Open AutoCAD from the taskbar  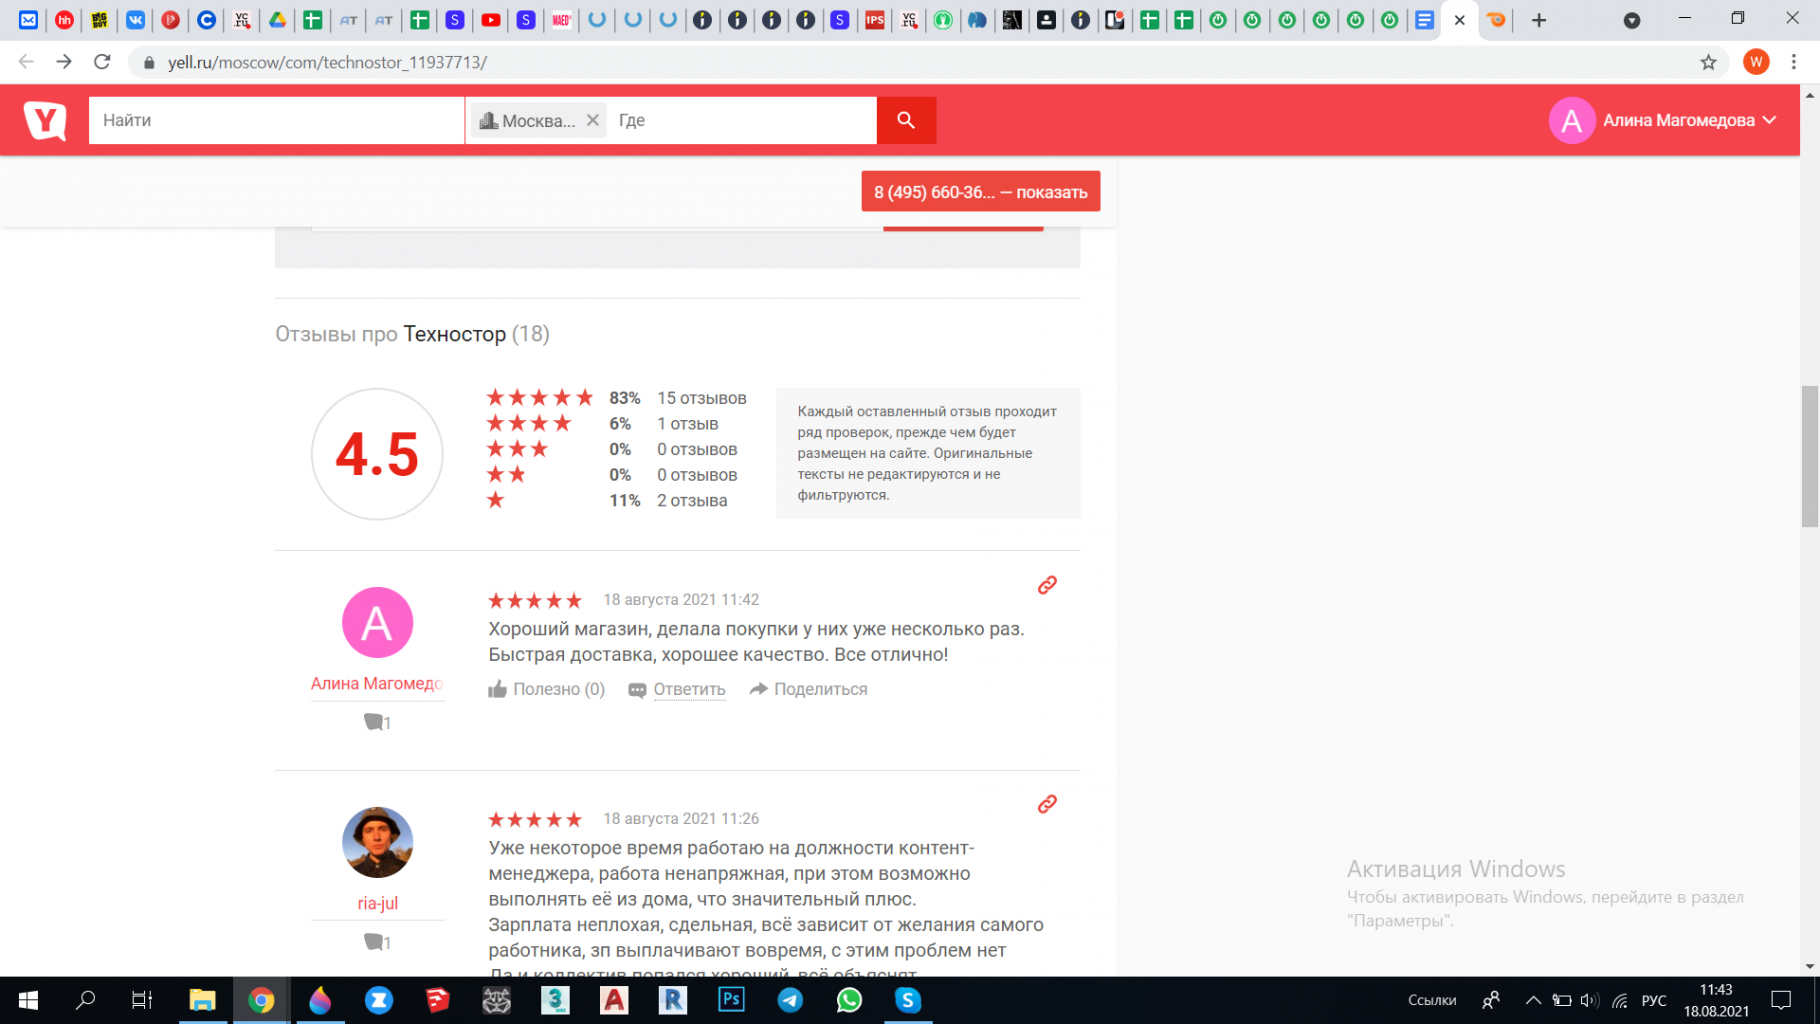point(614,1000)
